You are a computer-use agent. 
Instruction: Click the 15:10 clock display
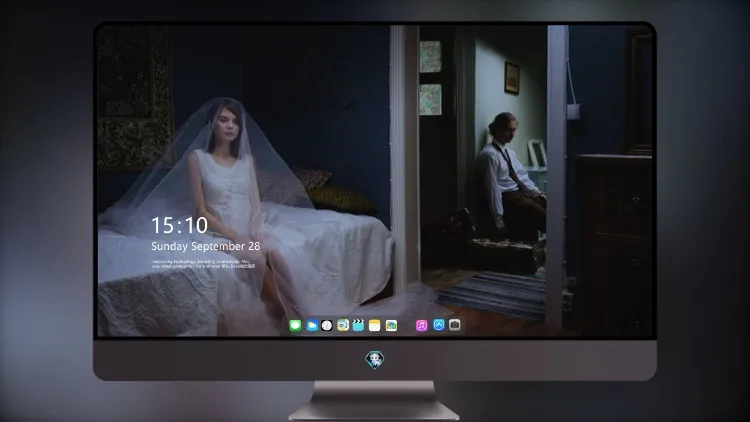click(x=179, y=225)
